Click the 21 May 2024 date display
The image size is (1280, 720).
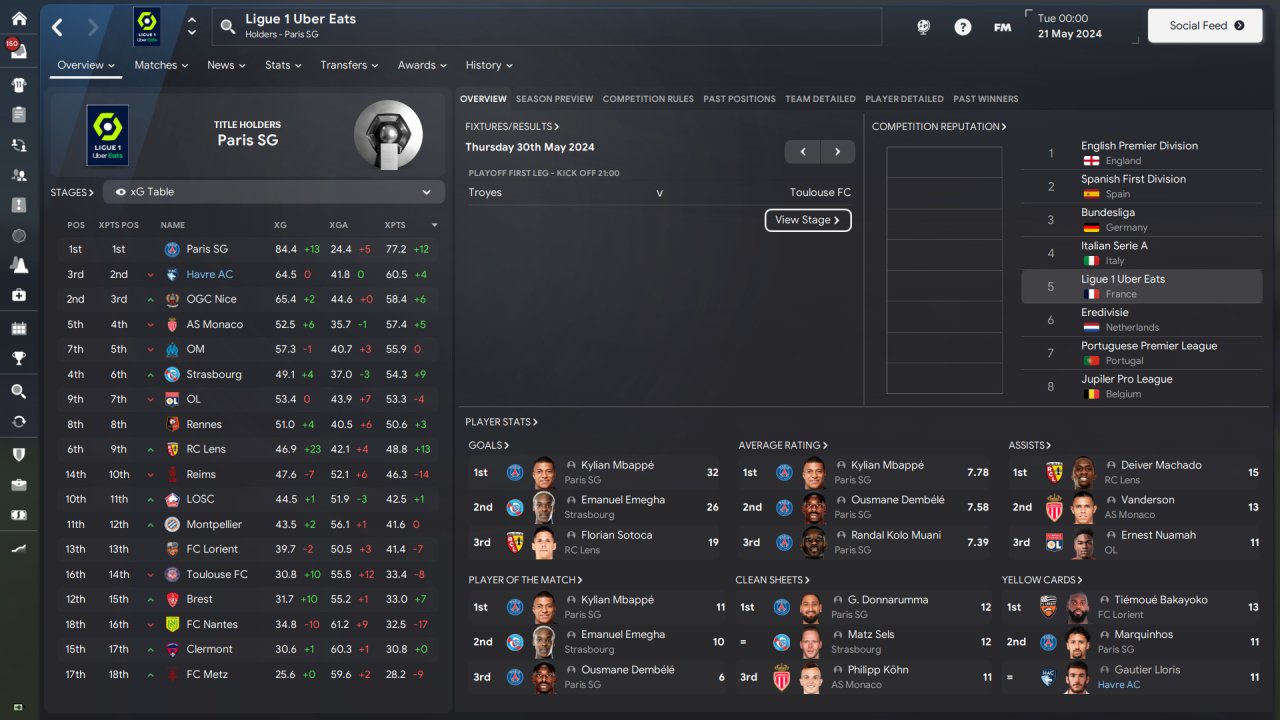pyautogui.click(x=1070, y=34)
